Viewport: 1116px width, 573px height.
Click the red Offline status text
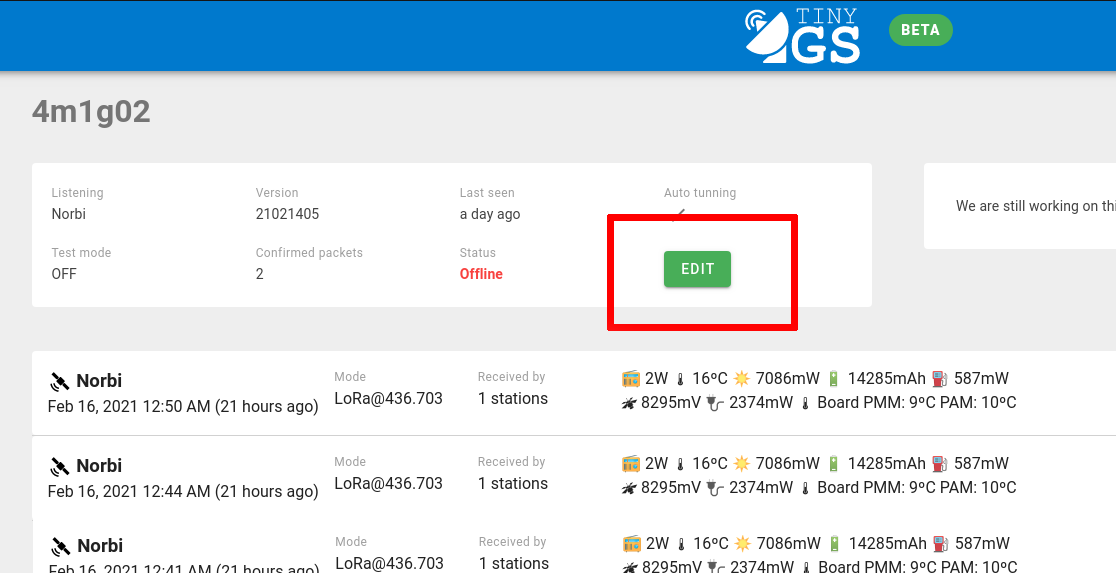[x=481, y=274]
